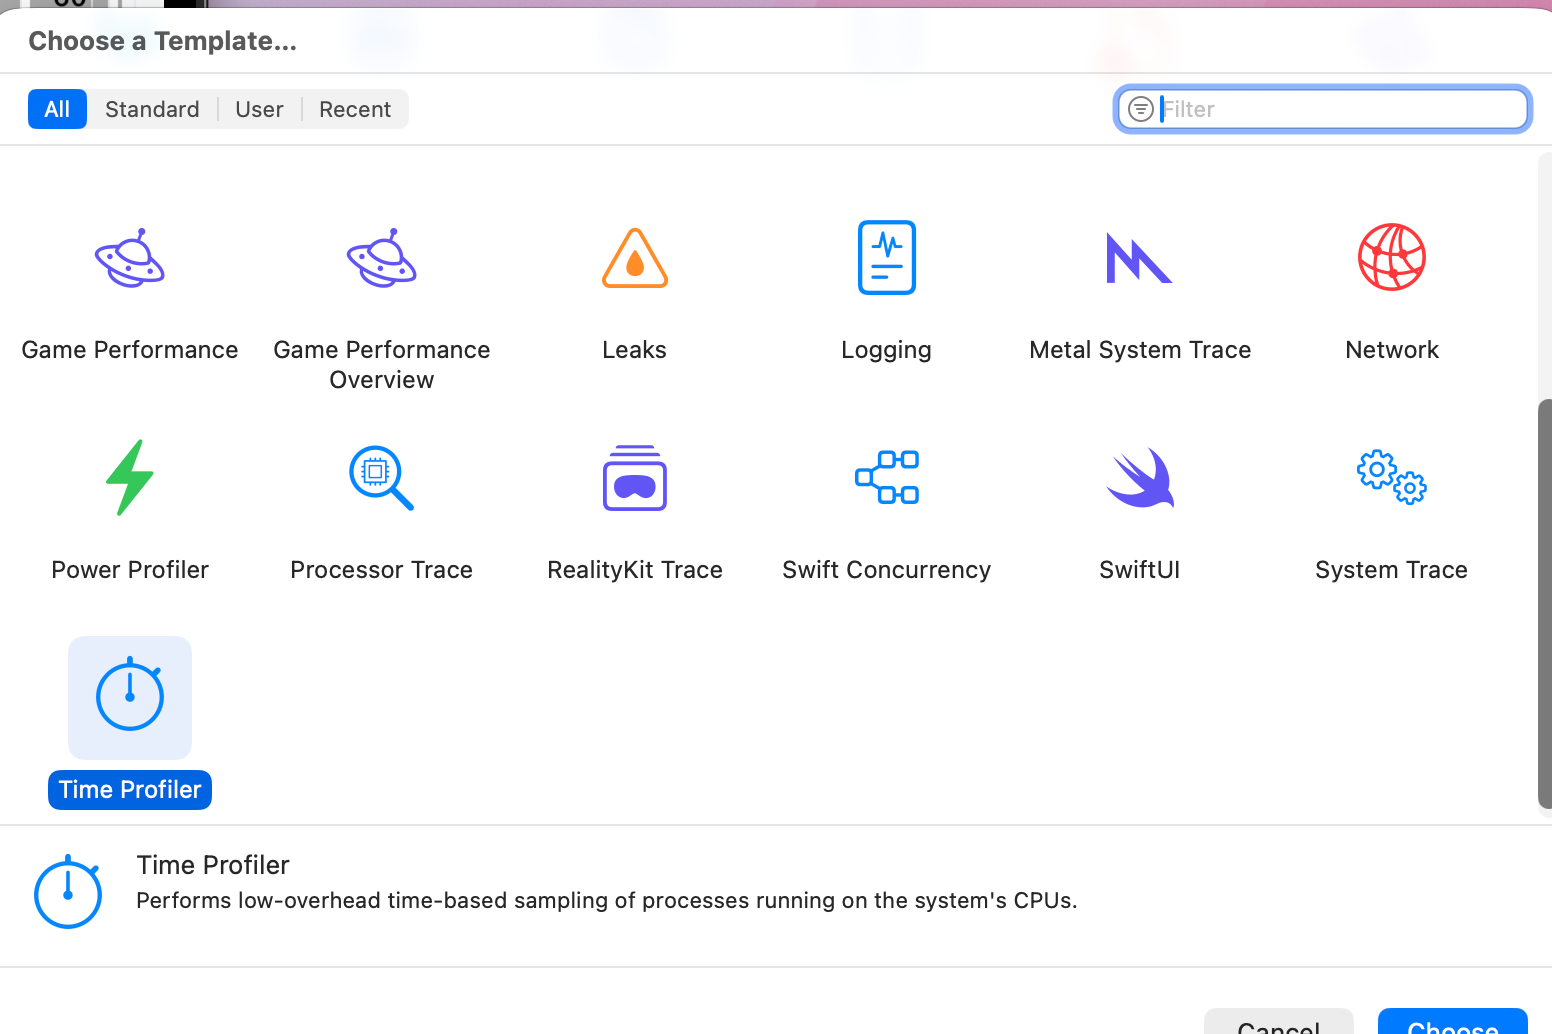The width and height of the screenshot is (1552, 1034).
Task: Click the "Game Performance Overview" label
Action: tap(382, 365)
